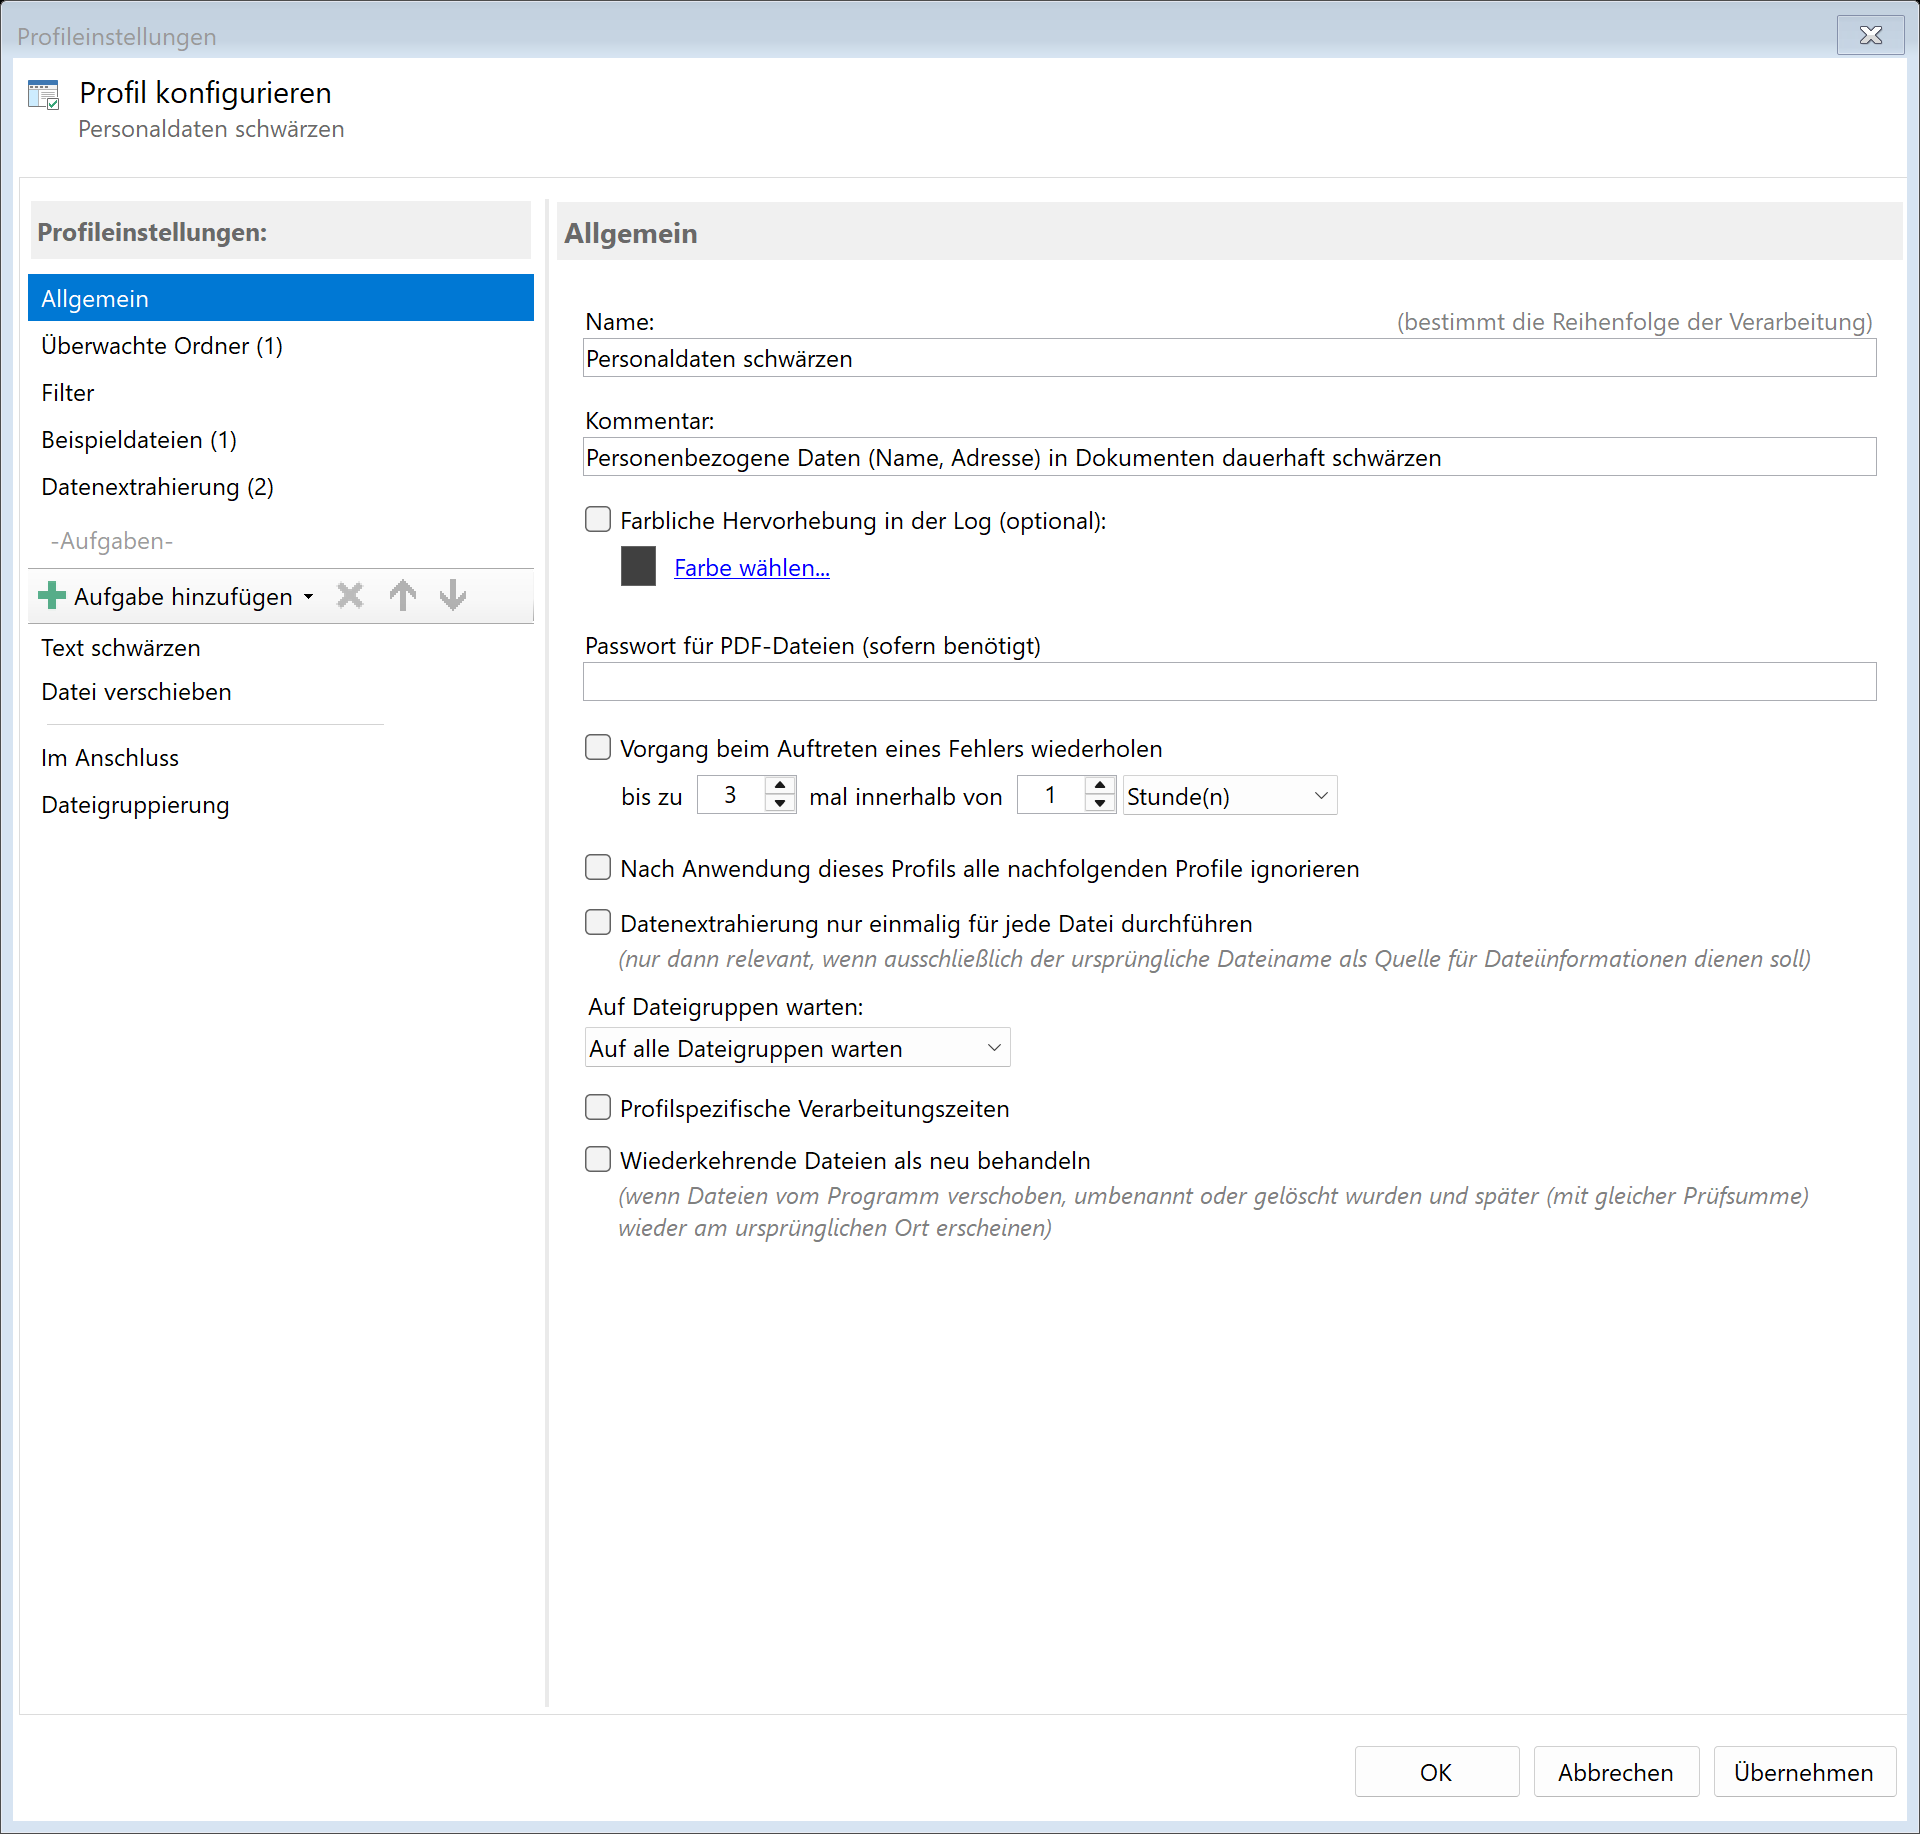Image resolution: width=1920 pixels, height=1834 pixels.
Task: Enable Profilspezifische Verarbeitungszeiten checkbox
Action: point(598,1107)
